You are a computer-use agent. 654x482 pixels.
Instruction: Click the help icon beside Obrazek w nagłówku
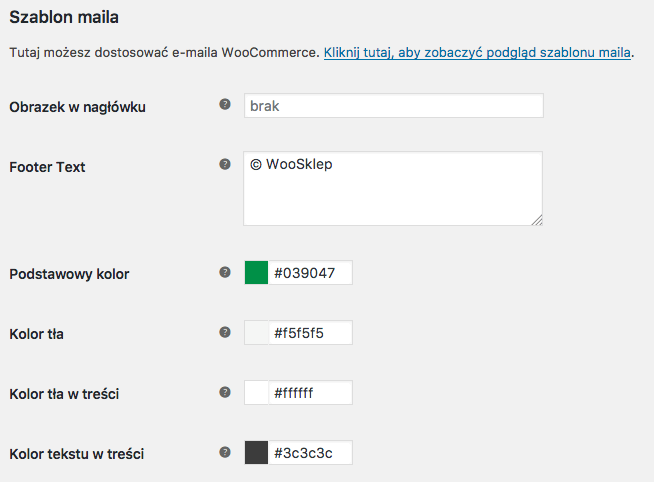tap(225, 104)
